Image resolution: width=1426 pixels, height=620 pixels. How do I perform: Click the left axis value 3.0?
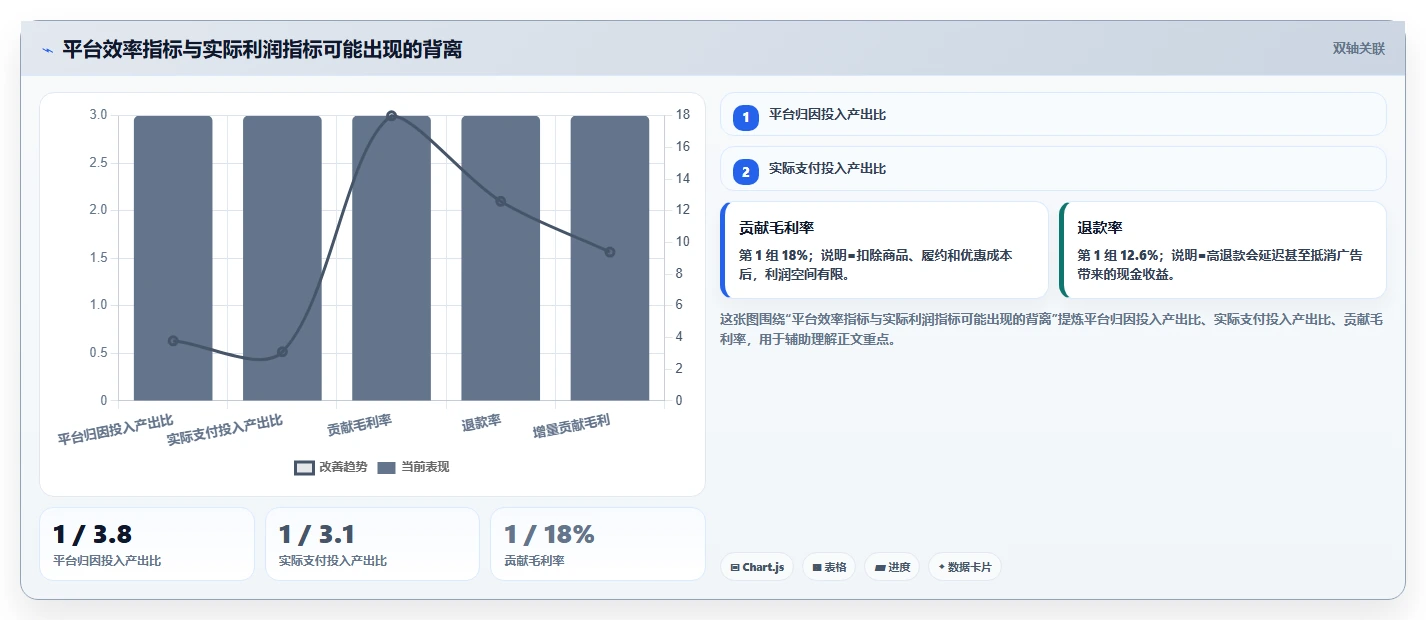point(98,115)
